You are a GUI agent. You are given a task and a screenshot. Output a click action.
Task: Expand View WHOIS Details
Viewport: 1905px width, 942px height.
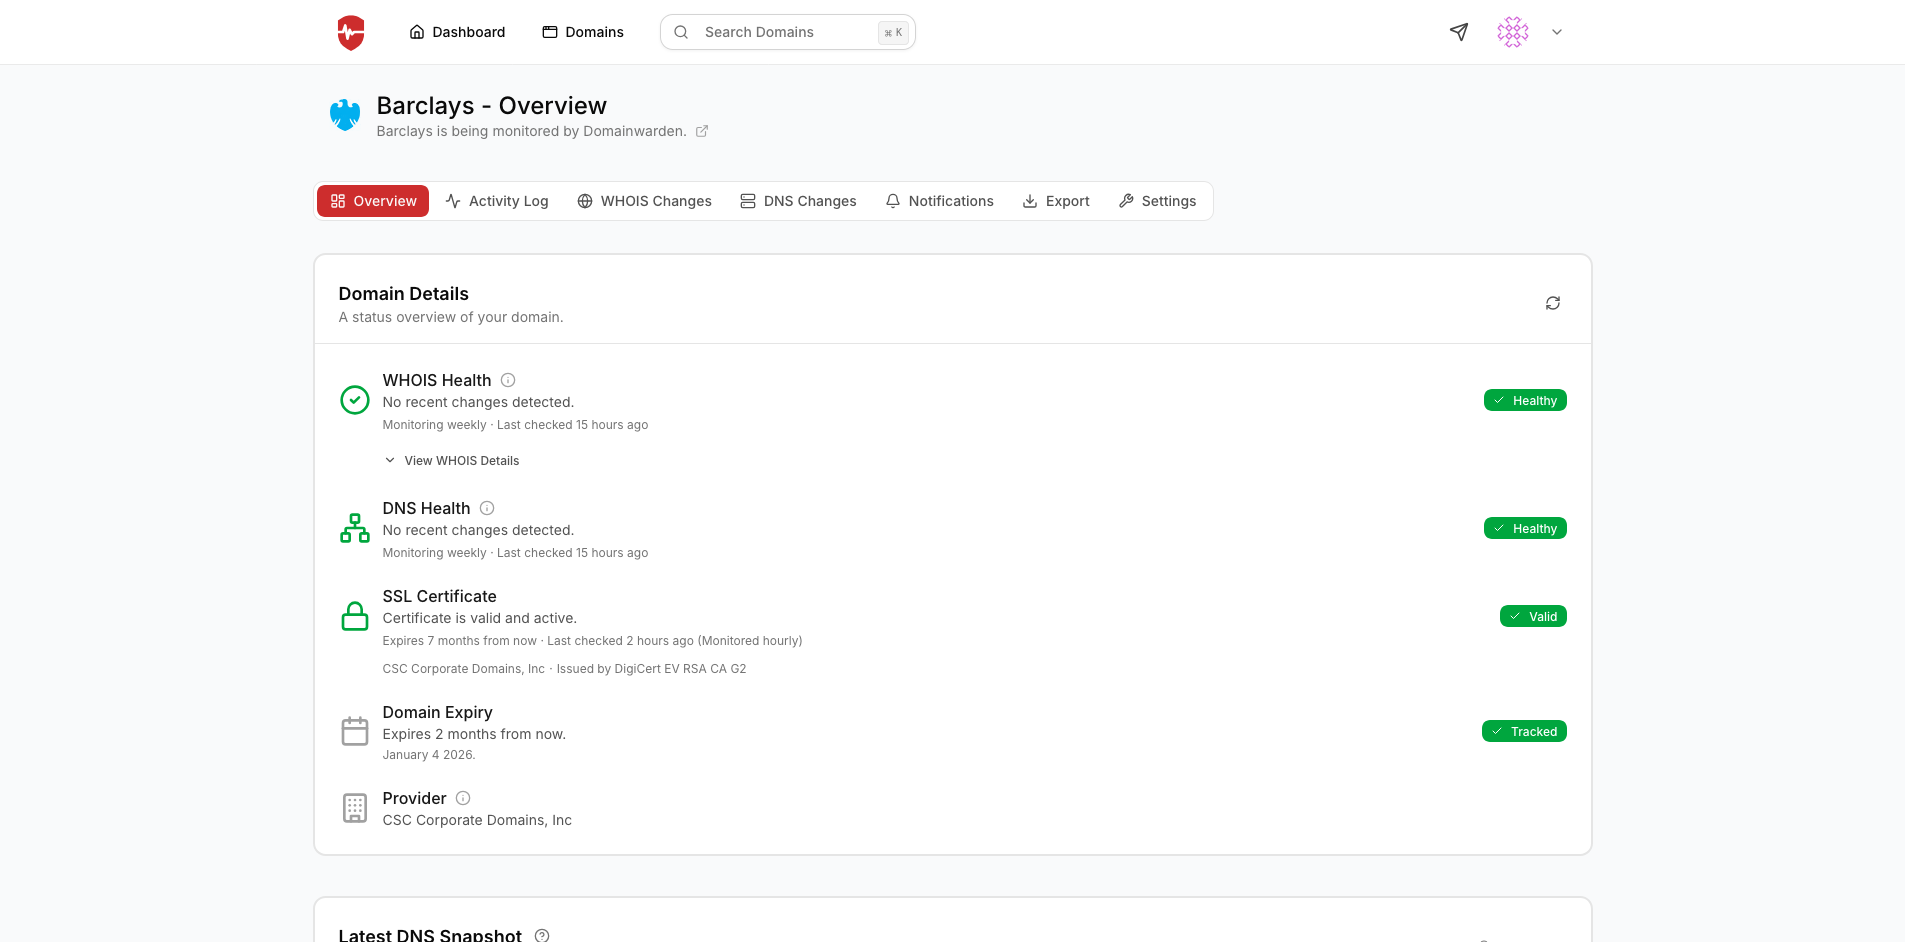[452, 461]
